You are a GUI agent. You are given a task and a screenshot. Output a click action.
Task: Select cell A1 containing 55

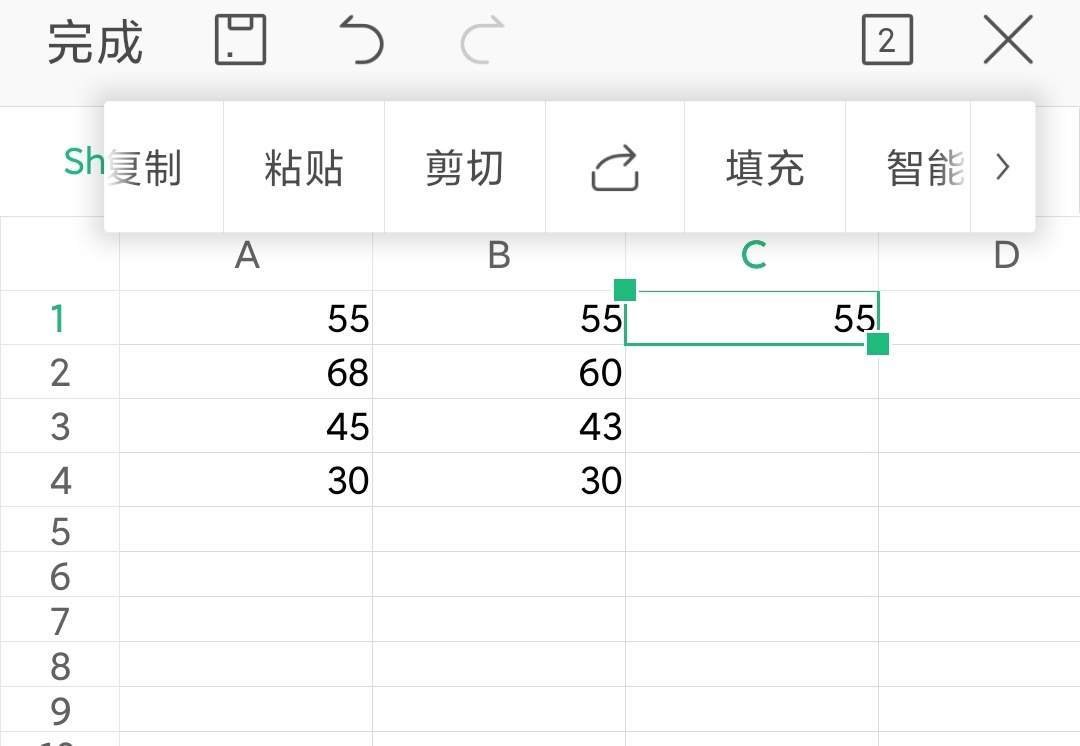coord(246,318)
